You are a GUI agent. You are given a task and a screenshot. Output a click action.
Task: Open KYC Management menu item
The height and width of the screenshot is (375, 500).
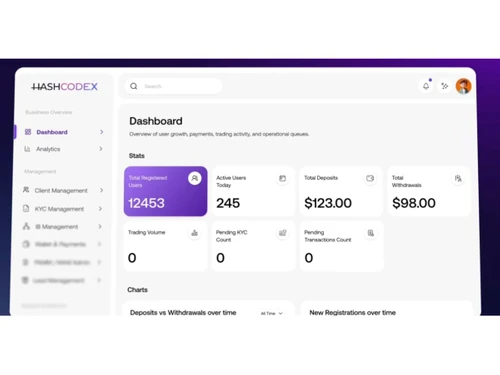coord(63,209)
